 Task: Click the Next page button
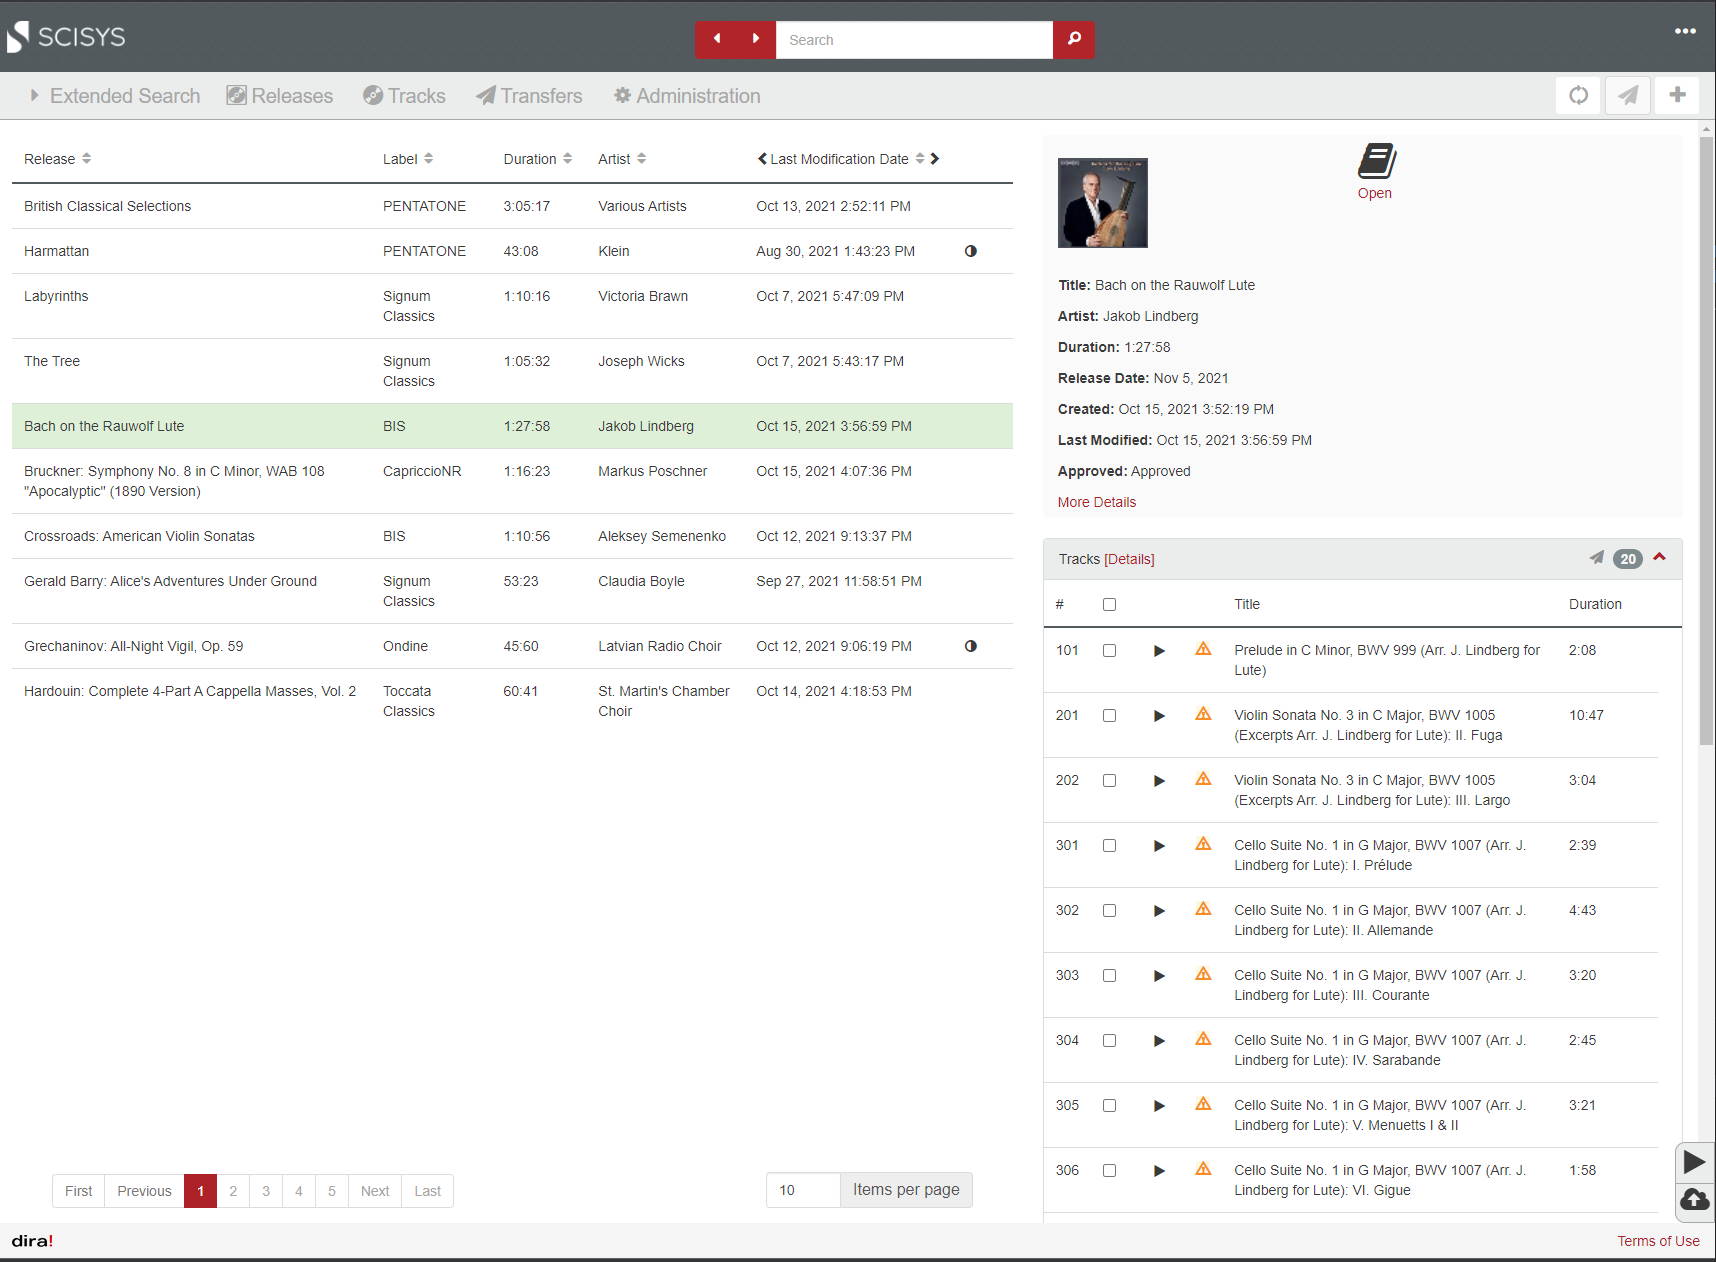click(x=375, y=1191)
